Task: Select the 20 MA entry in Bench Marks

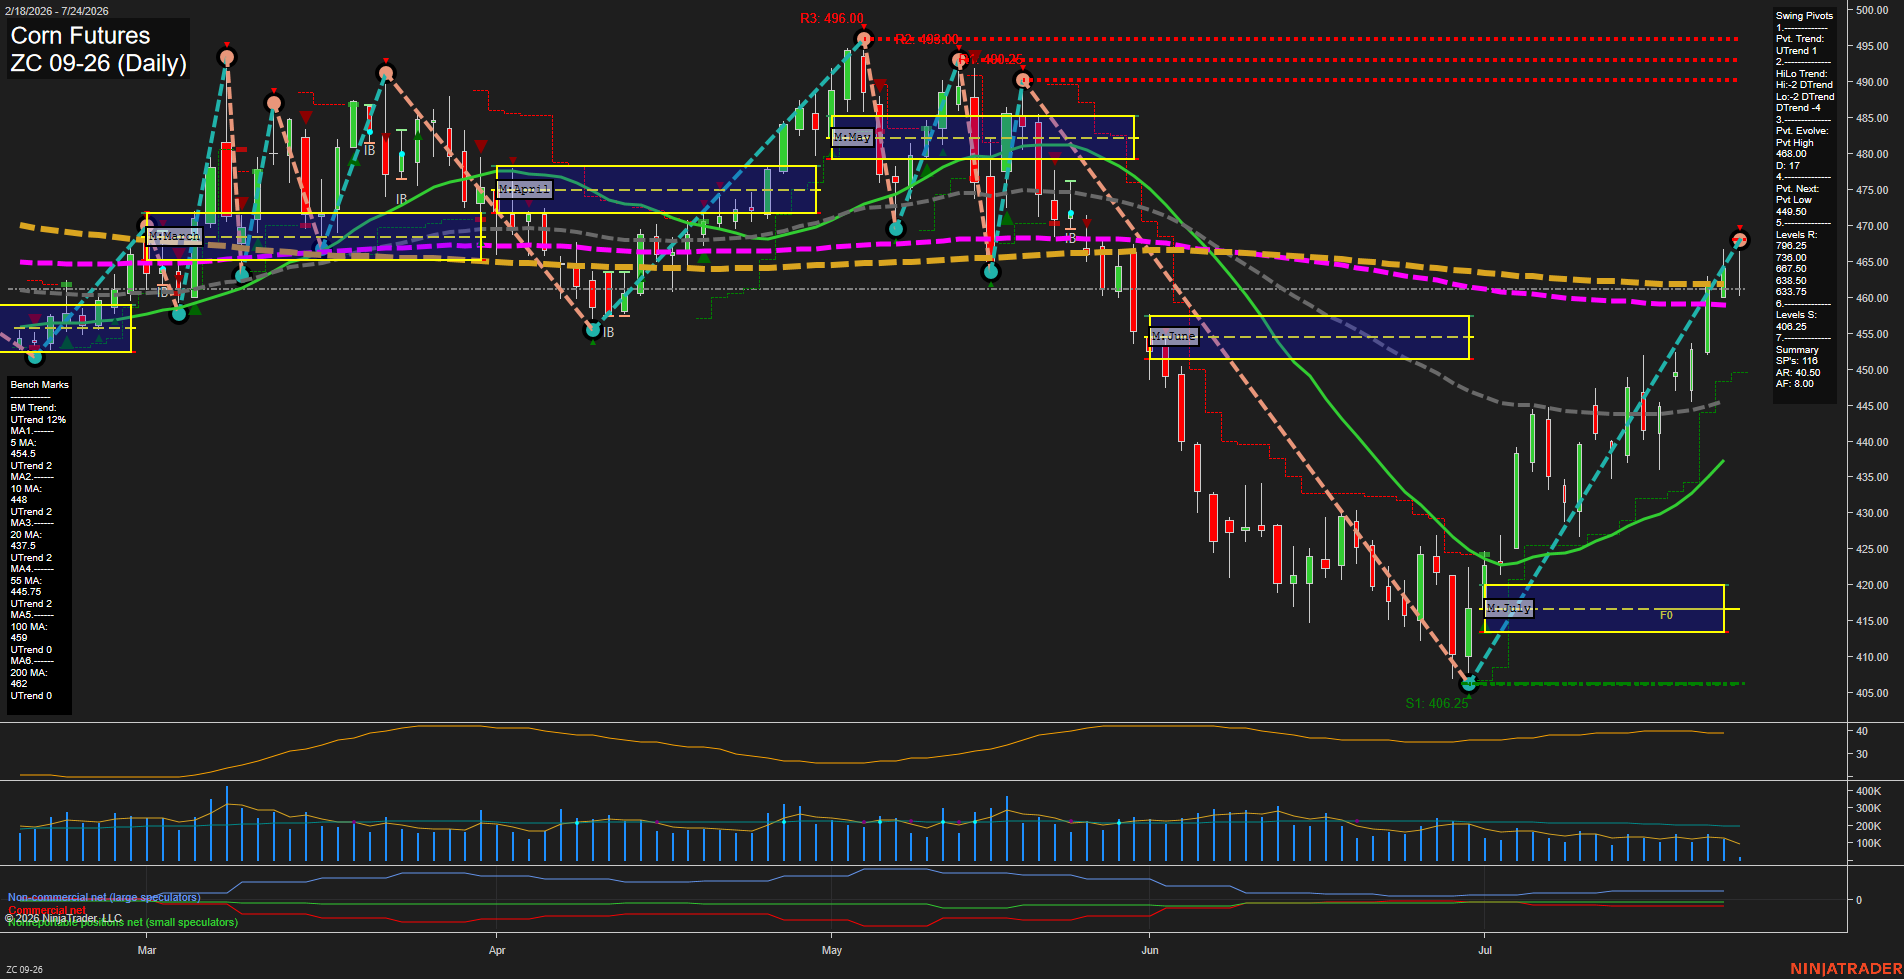Action: [x=26, y=535]
